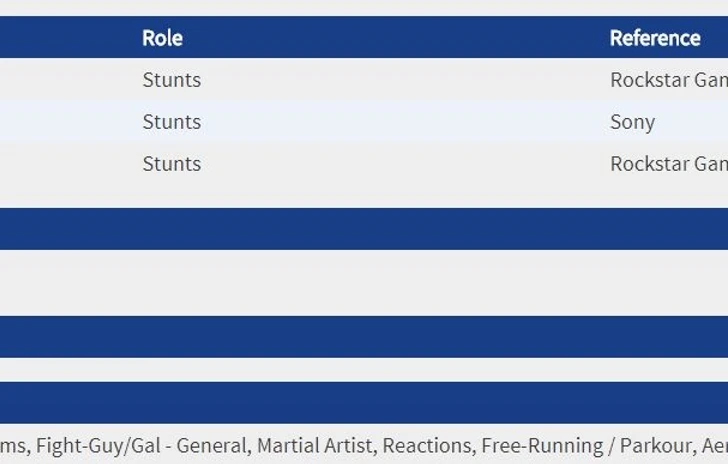The width and height of the screenshot is (728, 464).
Task: Click the empty gray area between the first two blue bars
Action: [364, 283]
